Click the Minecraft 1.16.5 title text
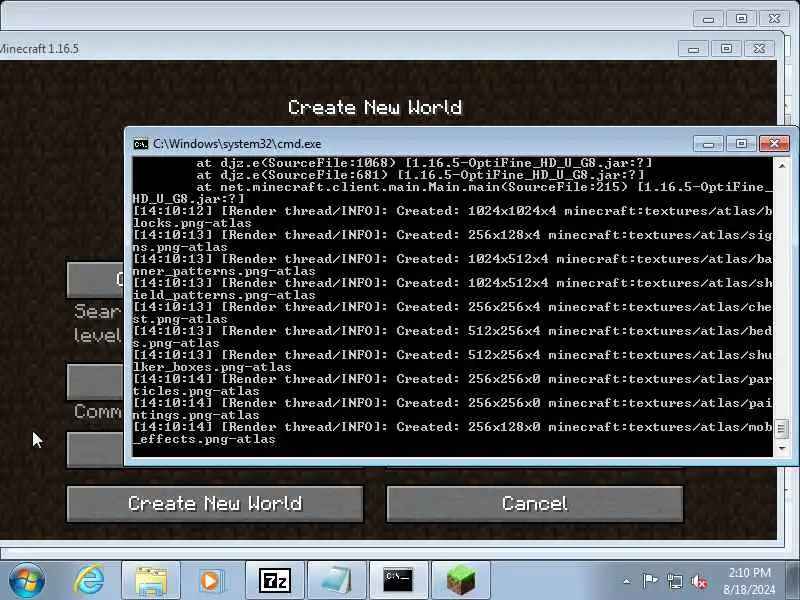The height and width of the screenshot is (600, 800). 39,49
